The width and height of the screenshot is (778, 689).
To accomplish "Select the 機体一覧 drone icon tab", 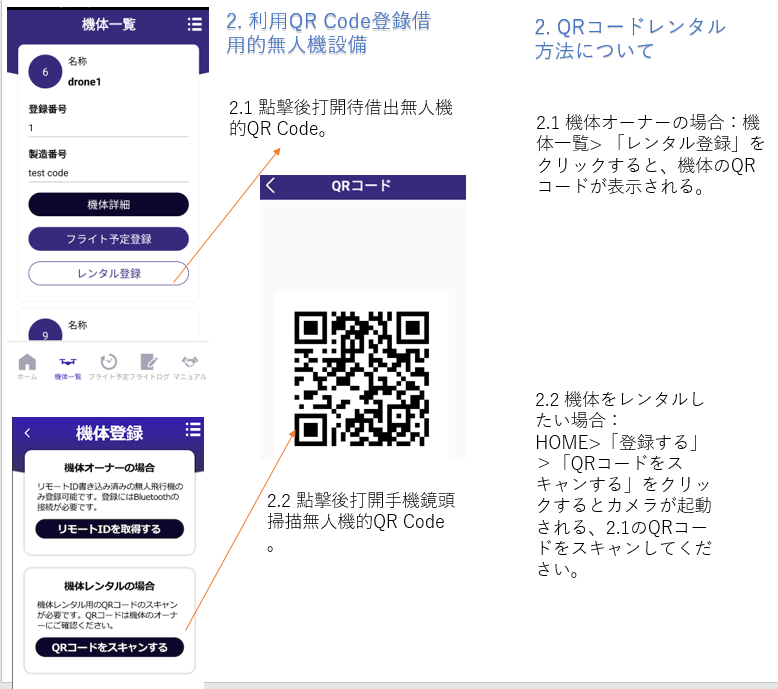I will tap(68, 367).
